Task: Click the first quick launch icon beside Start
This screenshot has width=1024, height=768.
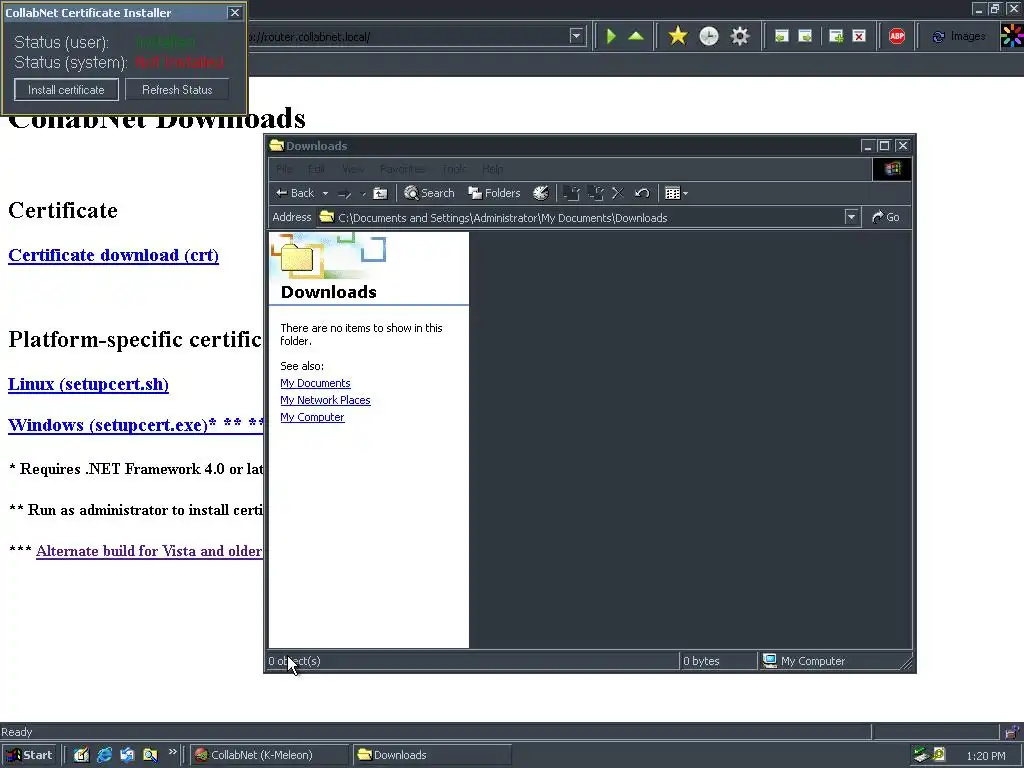Action: [x=81, y=755]
